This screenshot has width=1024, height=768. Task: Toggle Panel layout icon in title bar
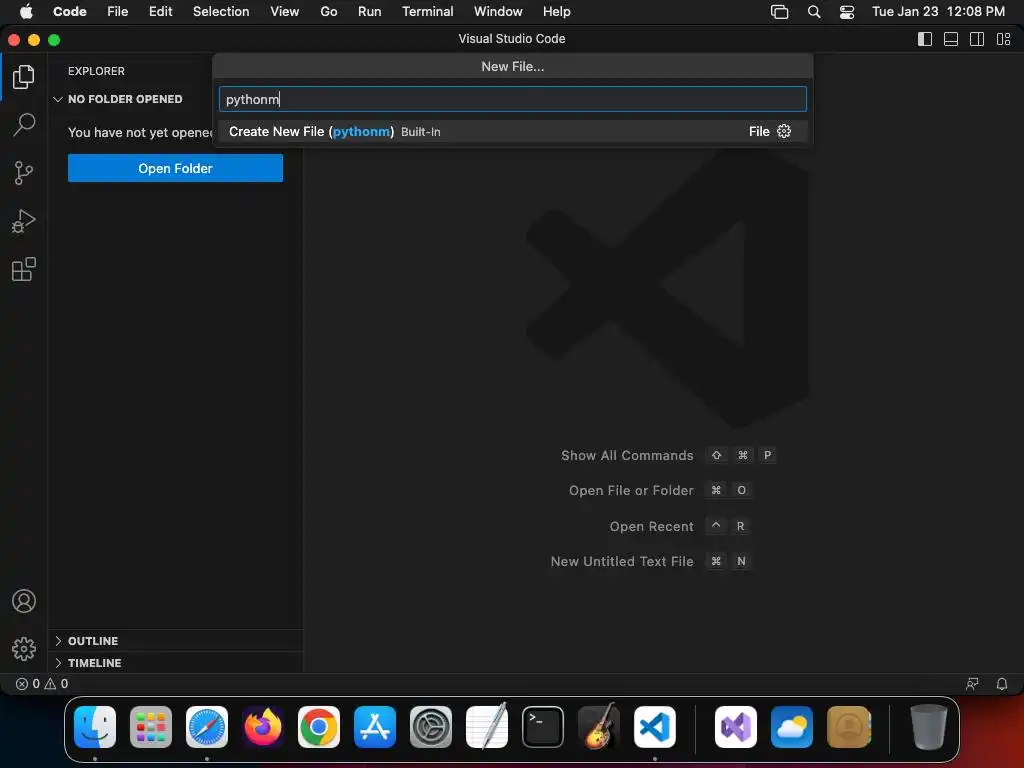tap(951, 39)
